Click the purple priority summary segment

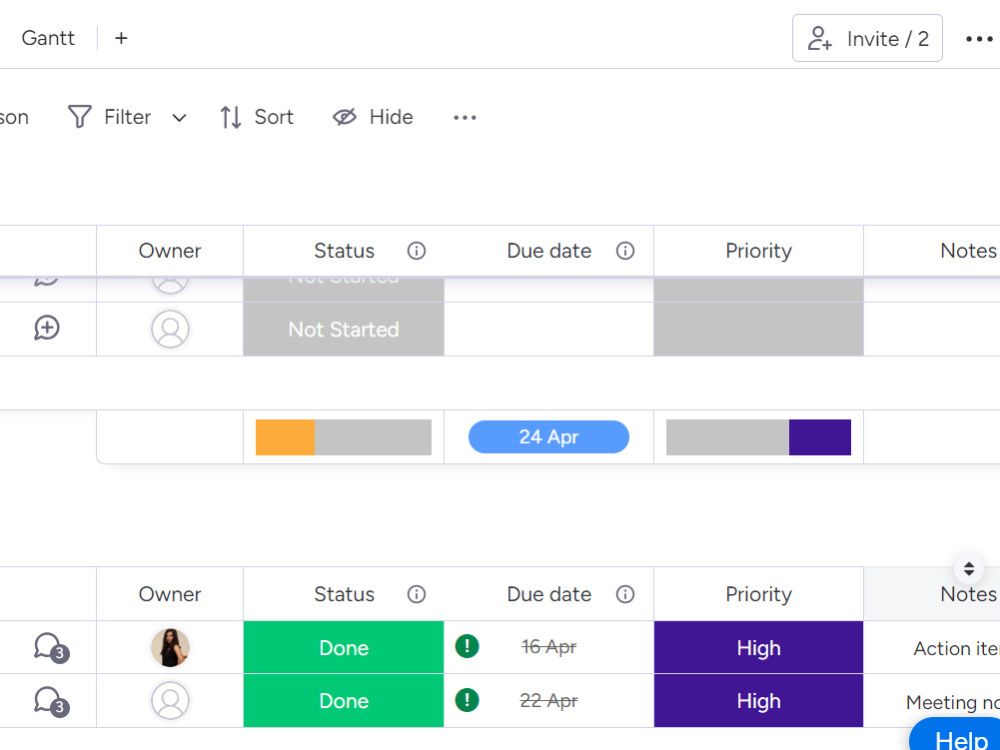coord(820,437)
